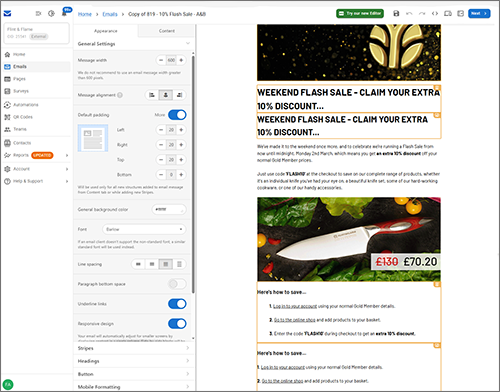
Task: Follow the Emails breadcrumb link
Action: click(x=110, y=14)
